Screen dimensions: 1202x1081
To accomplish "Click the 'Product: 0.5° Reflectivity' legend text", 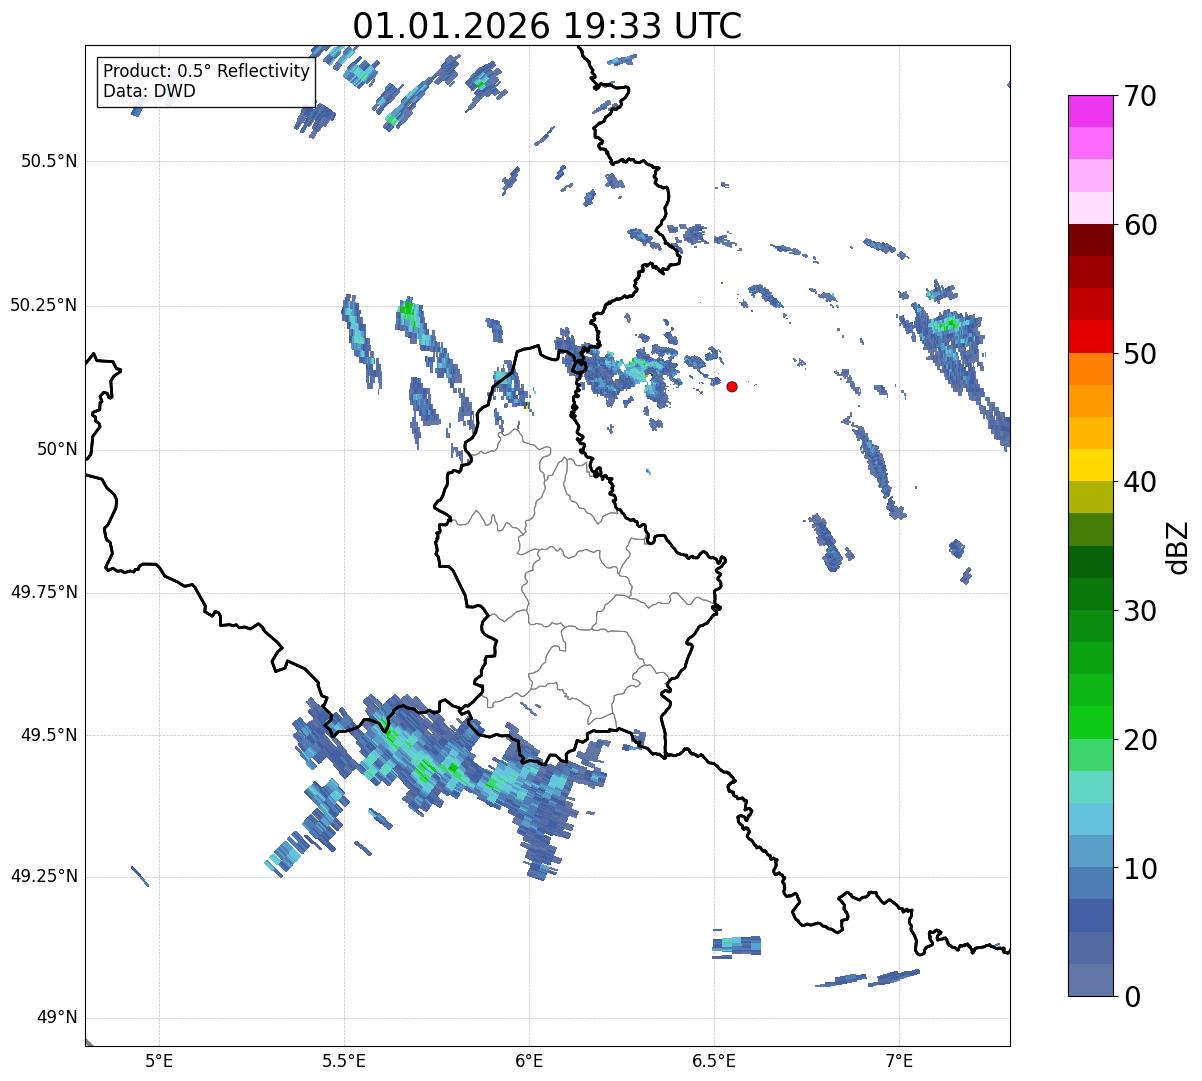I will [x=206, y=71].
